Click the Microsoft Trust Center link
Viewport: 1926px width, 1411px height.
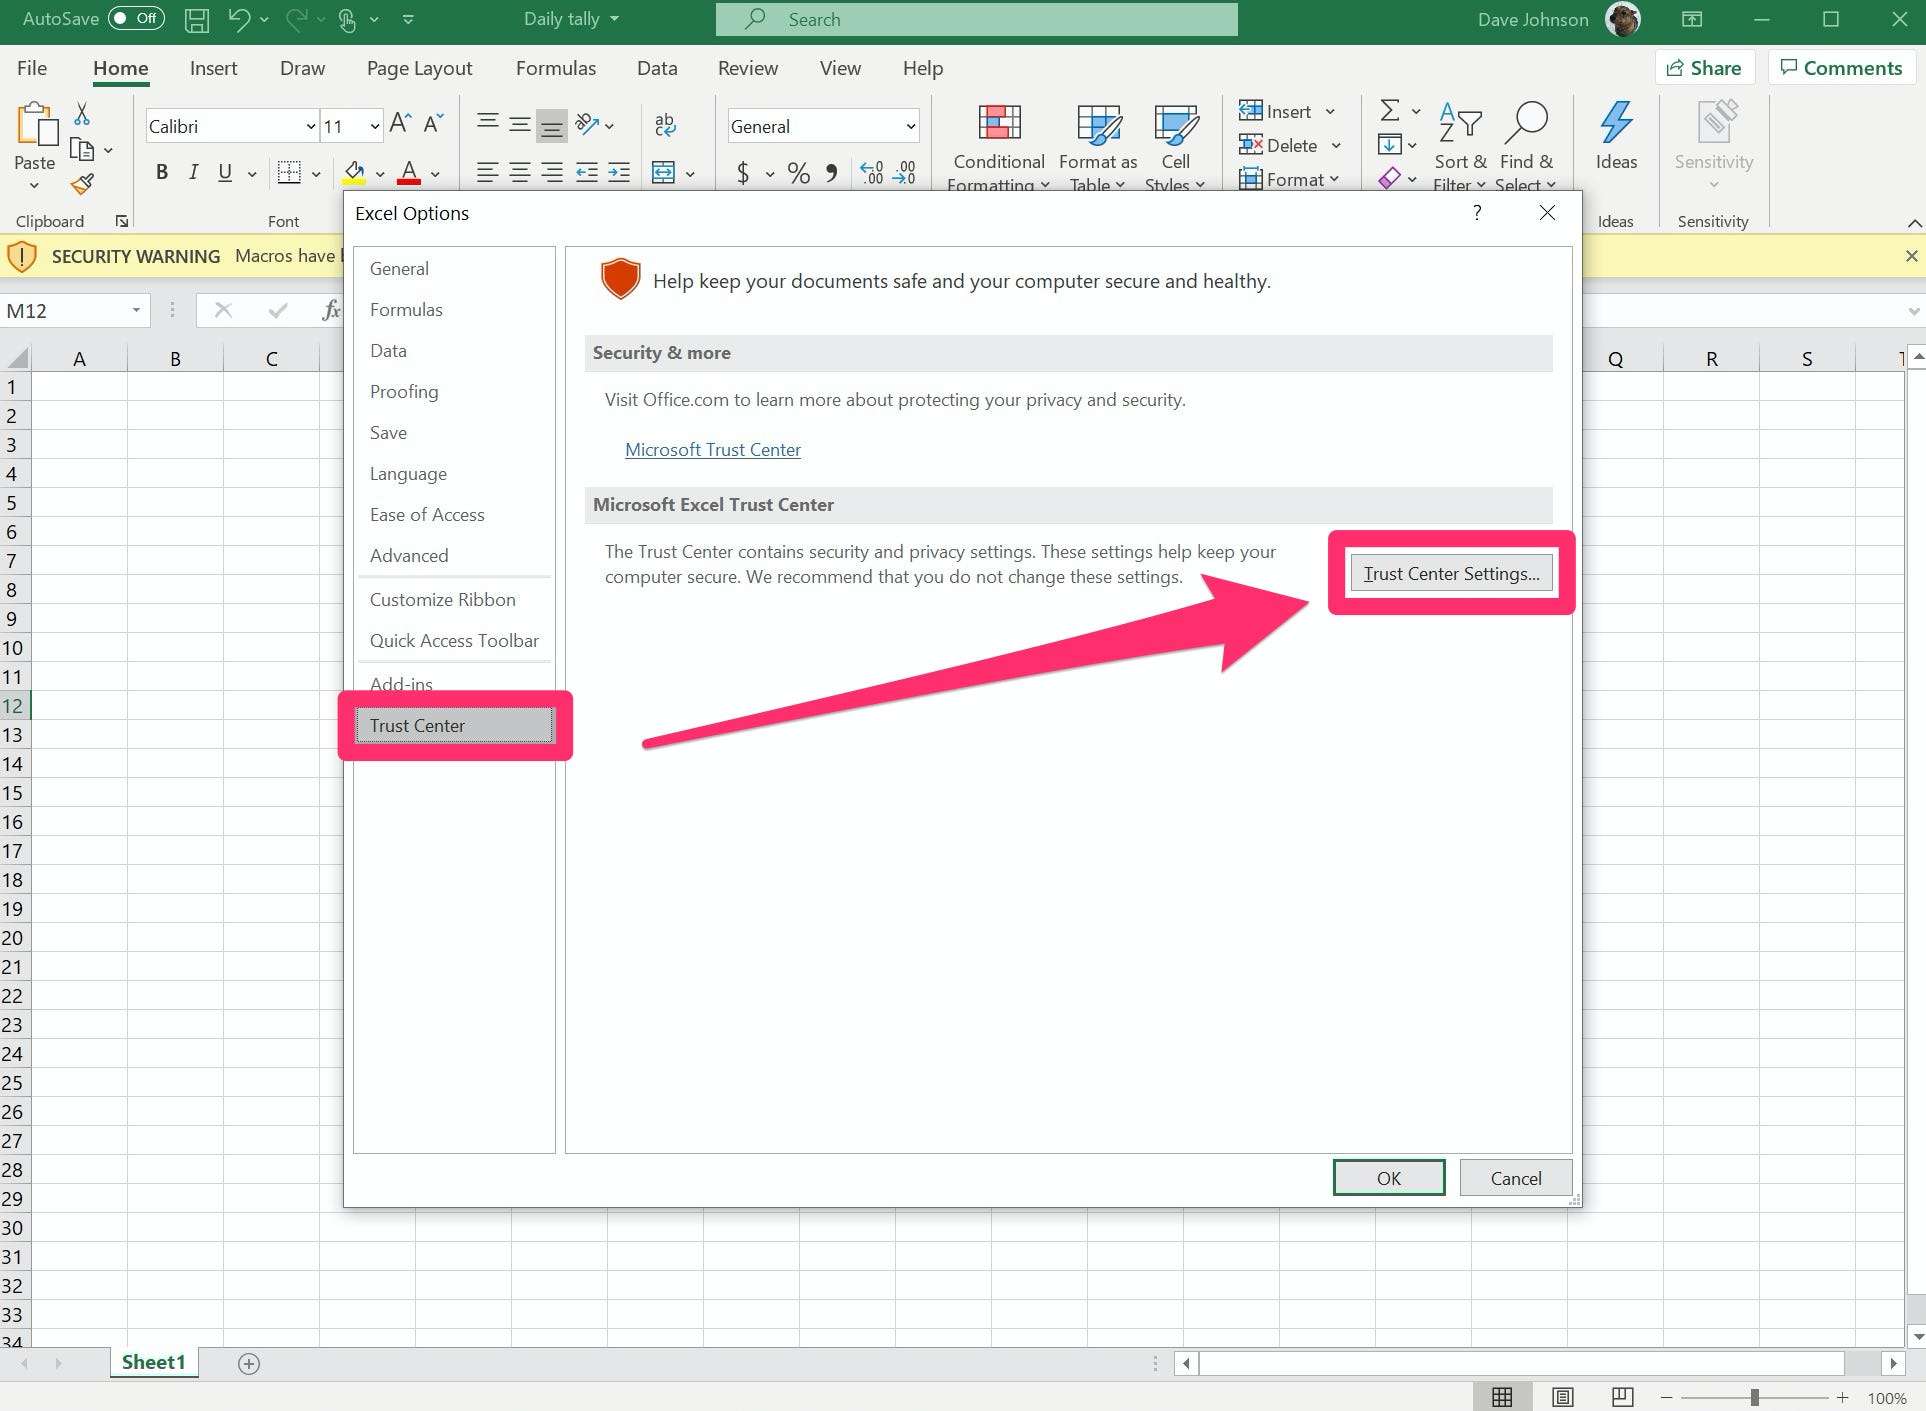(x=713, y=450)
